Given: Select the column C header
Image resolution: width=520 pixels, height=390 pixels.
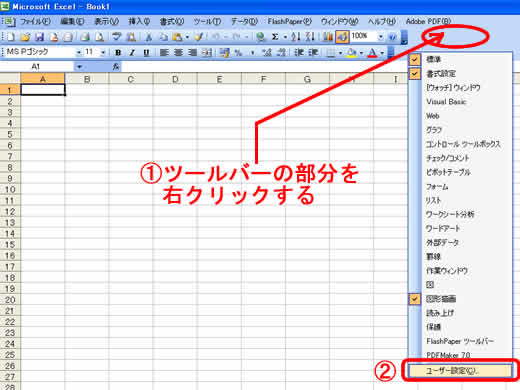Looking at the screenshot, I should point(131,79).
